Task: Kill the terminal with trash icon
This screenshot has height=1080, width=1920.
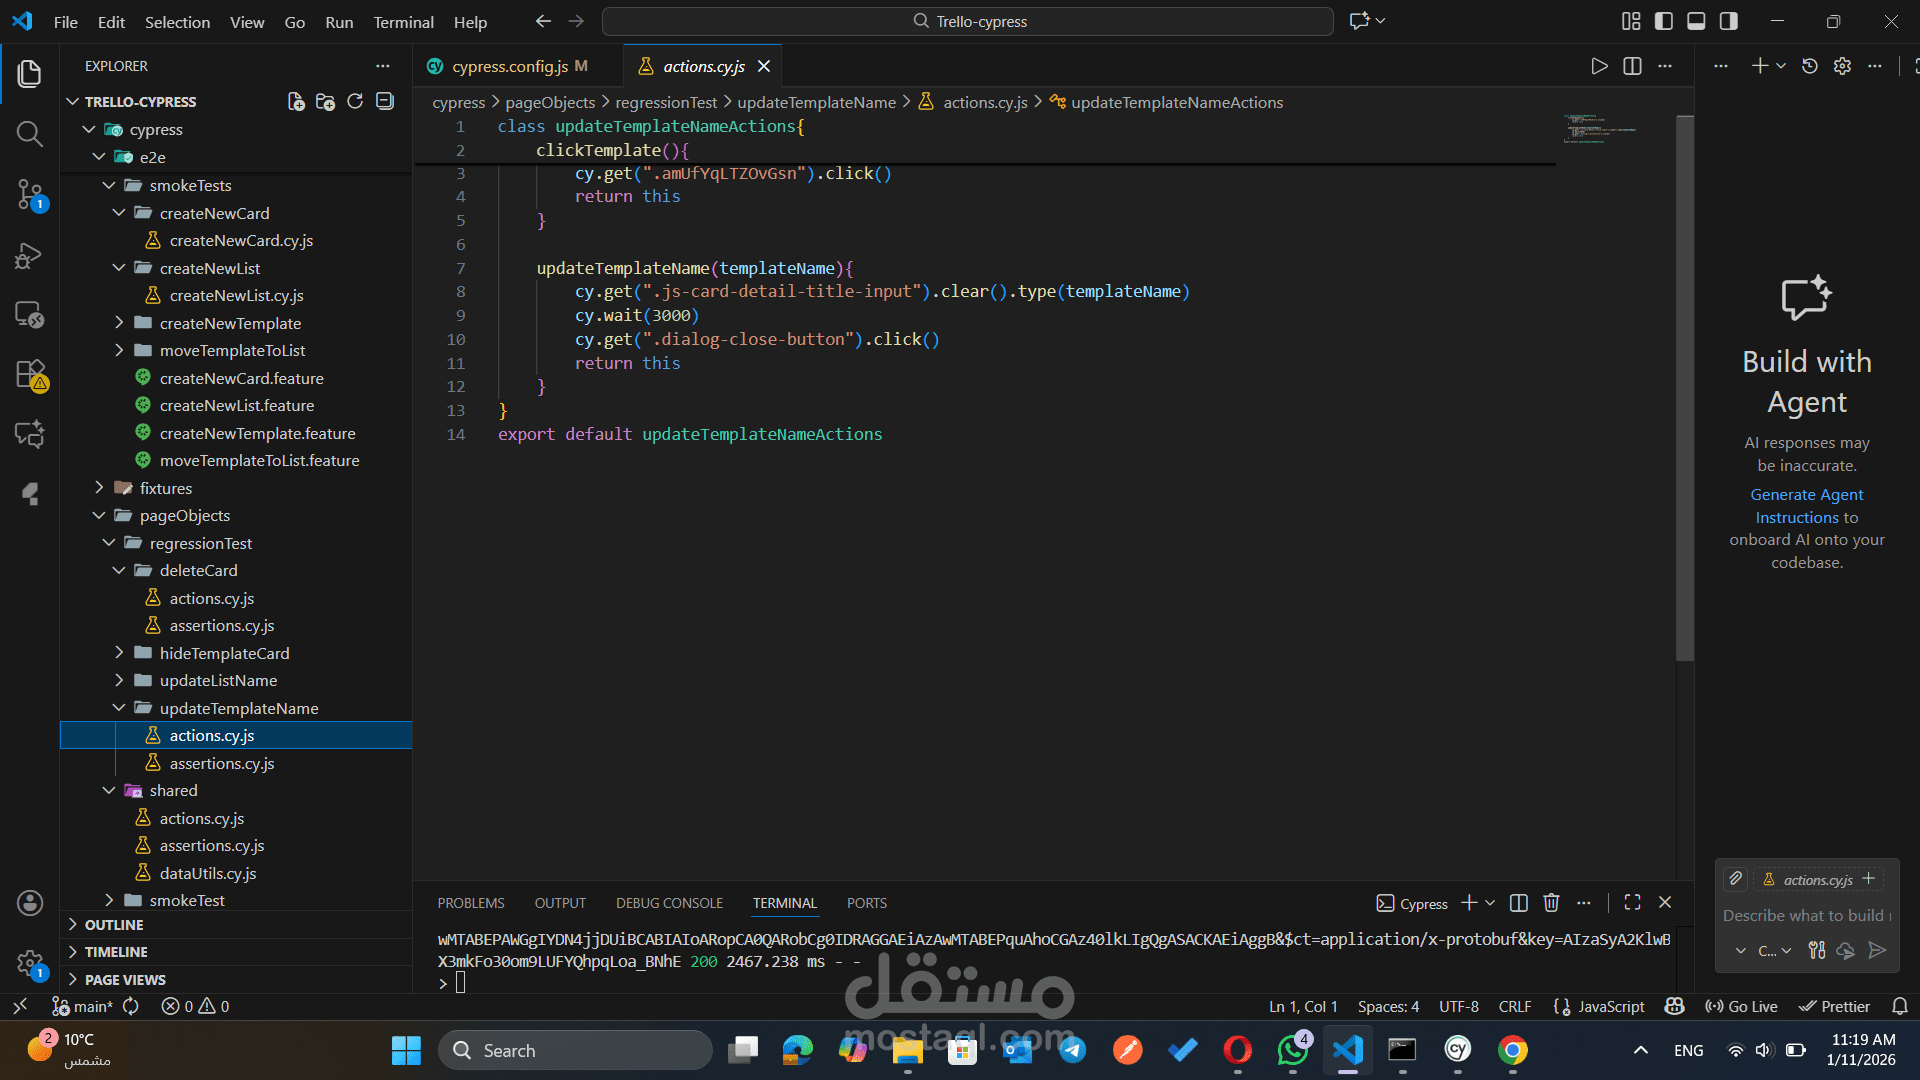Action: point(1551,903)
